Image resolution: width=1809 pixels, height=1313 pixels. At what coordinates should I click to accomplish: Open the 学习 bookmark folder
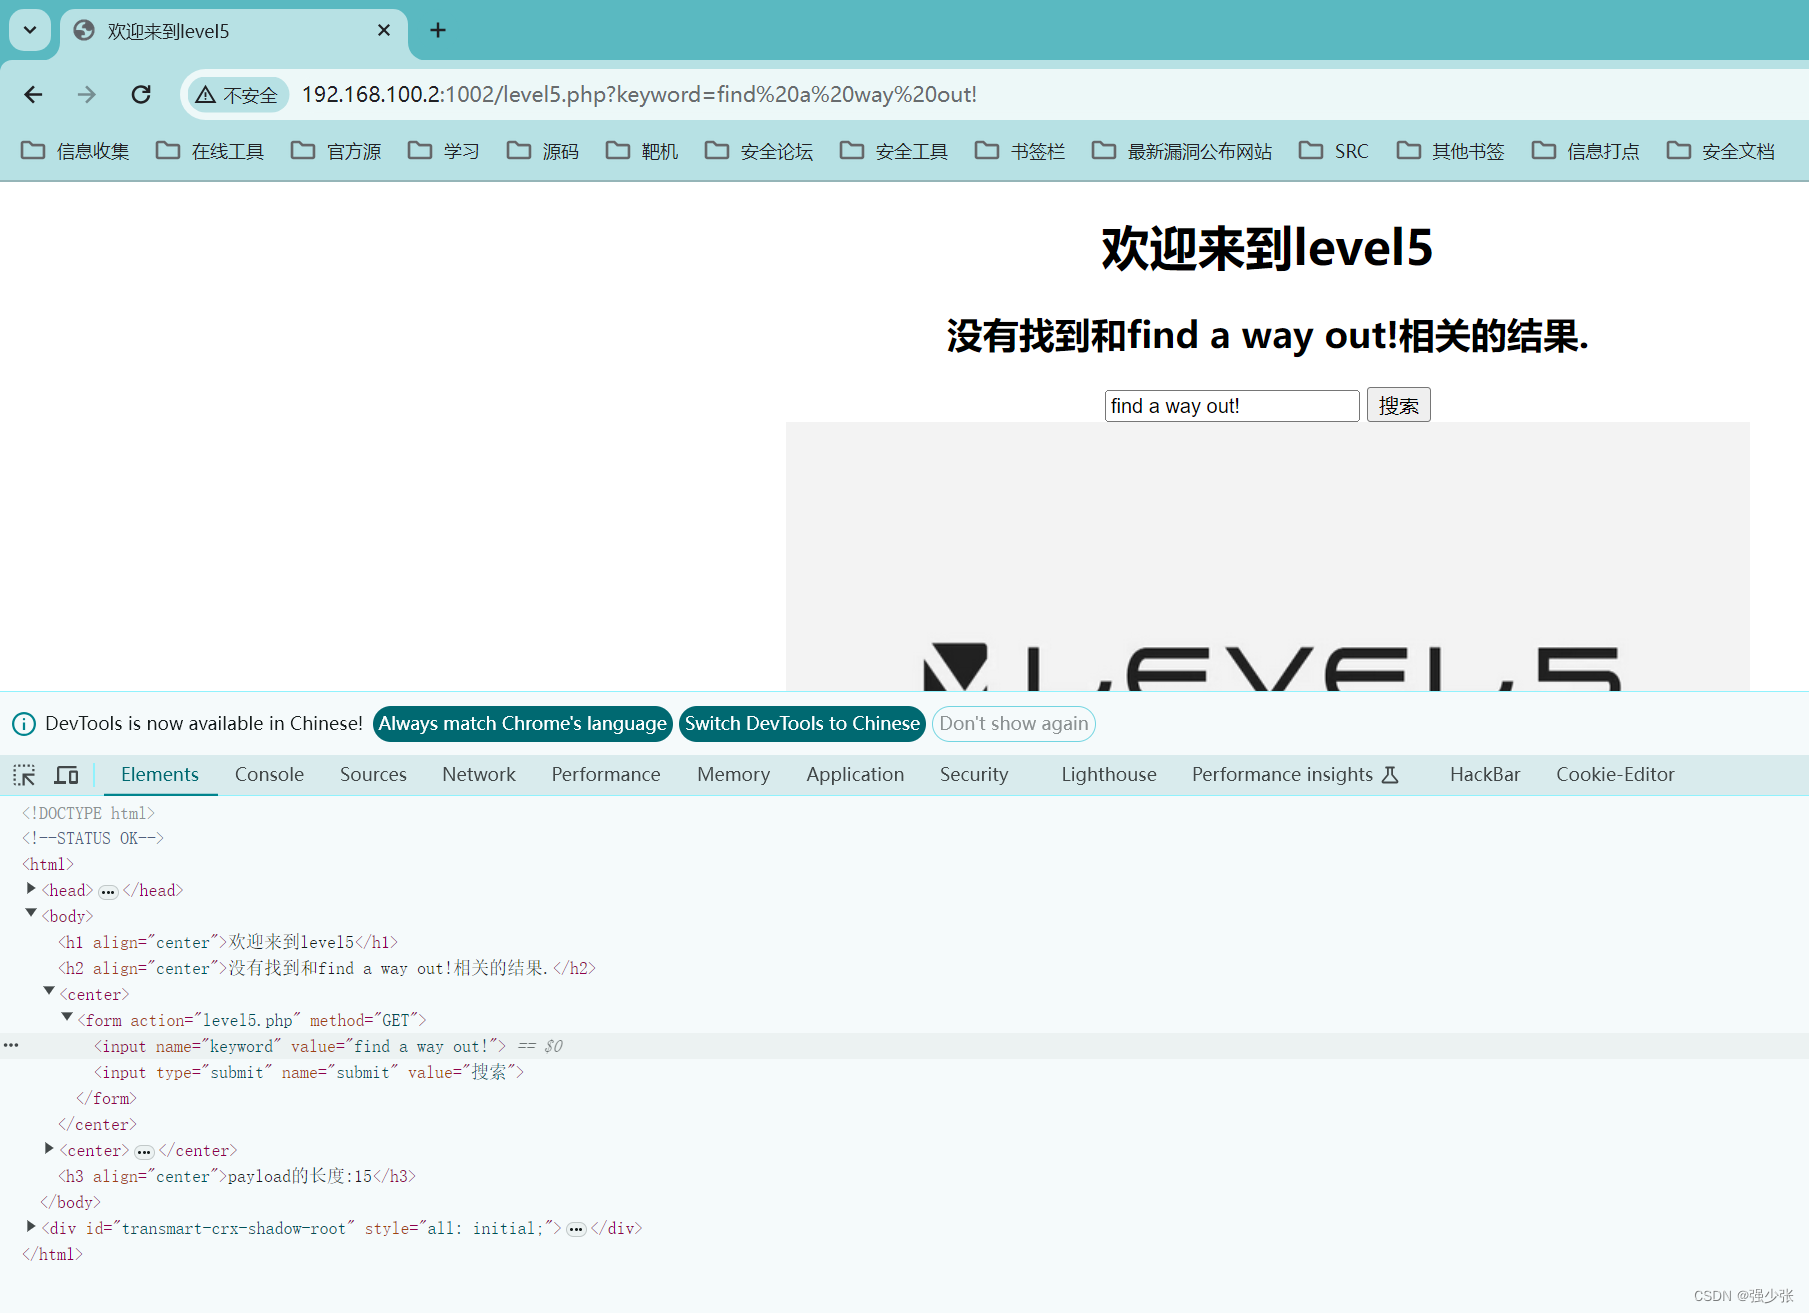[x=444, y=151]
